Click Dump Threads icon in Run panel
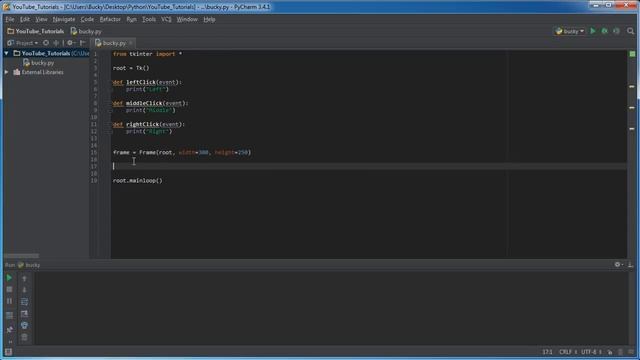Image resolution: width=640 pixels, height=360 pixels. click(x=9, y=316)
